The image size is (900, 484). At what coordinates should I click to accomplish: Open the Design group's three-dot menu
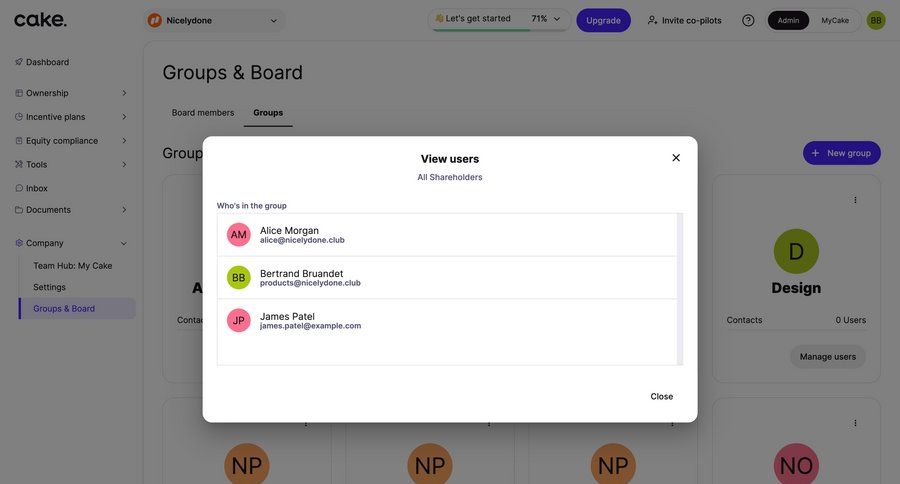pyautogui.click(x=855, y=200)
